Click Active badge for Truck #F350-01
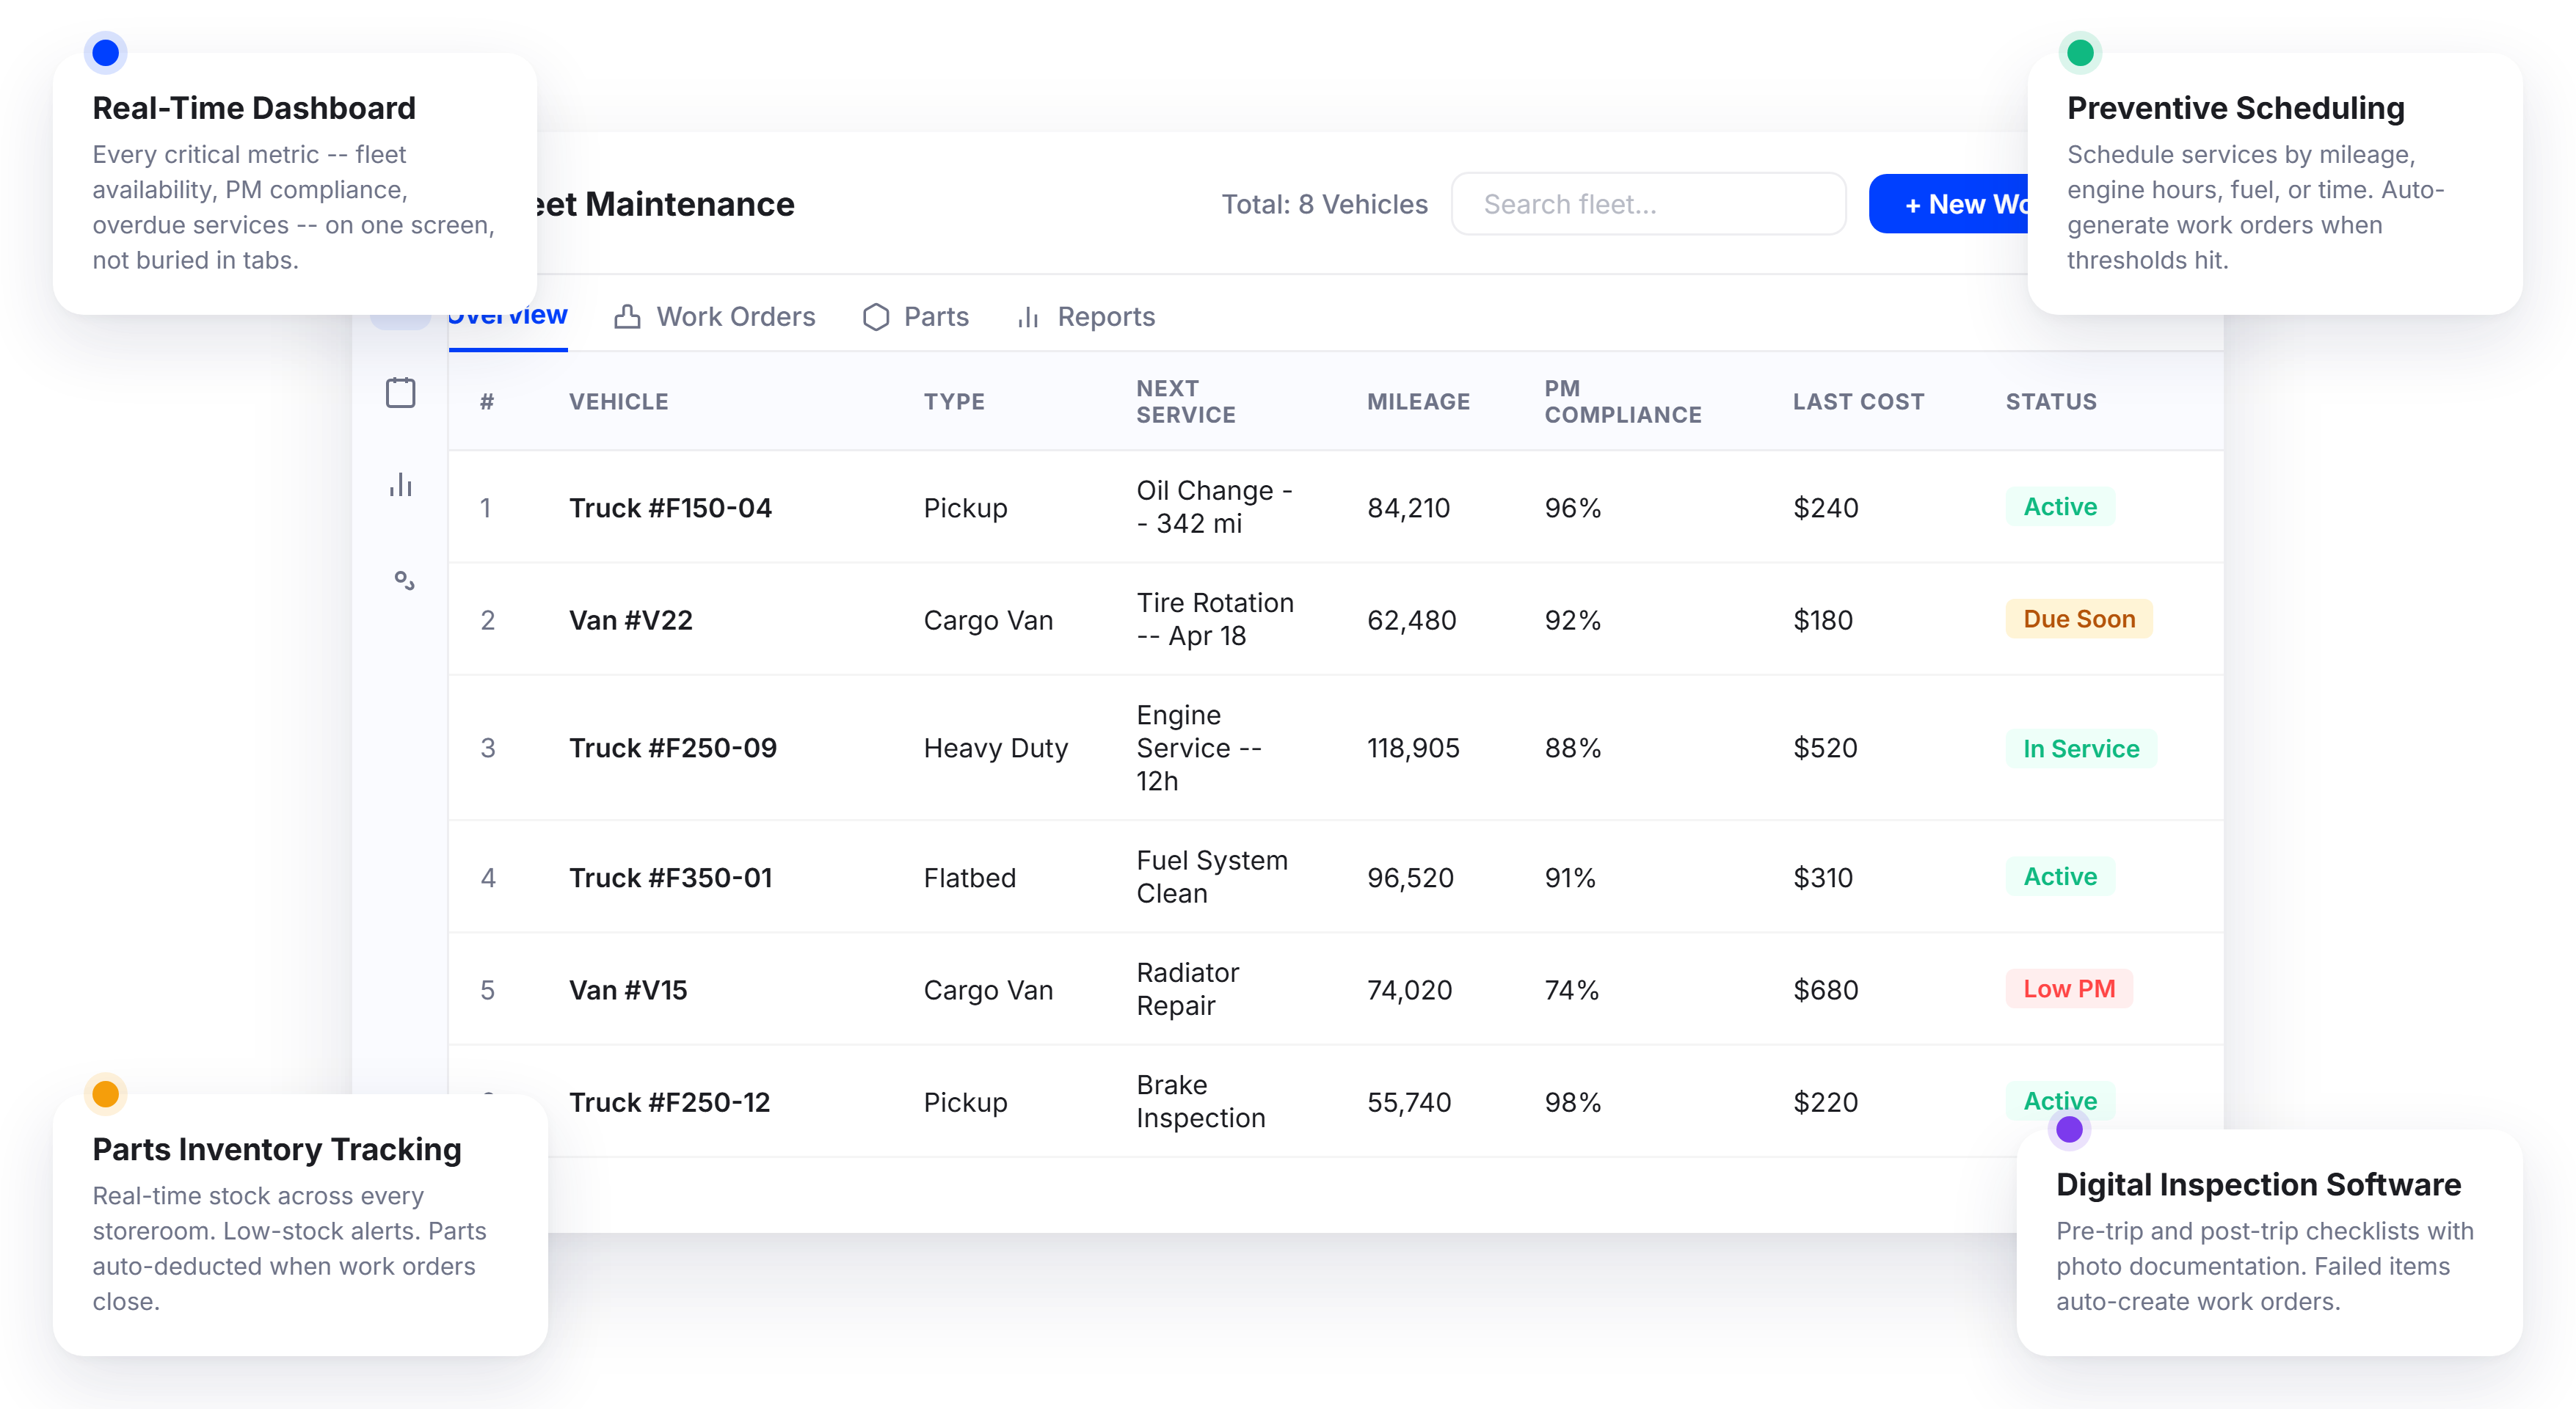2576x1409 pixels. click(x=2060, y=877)
